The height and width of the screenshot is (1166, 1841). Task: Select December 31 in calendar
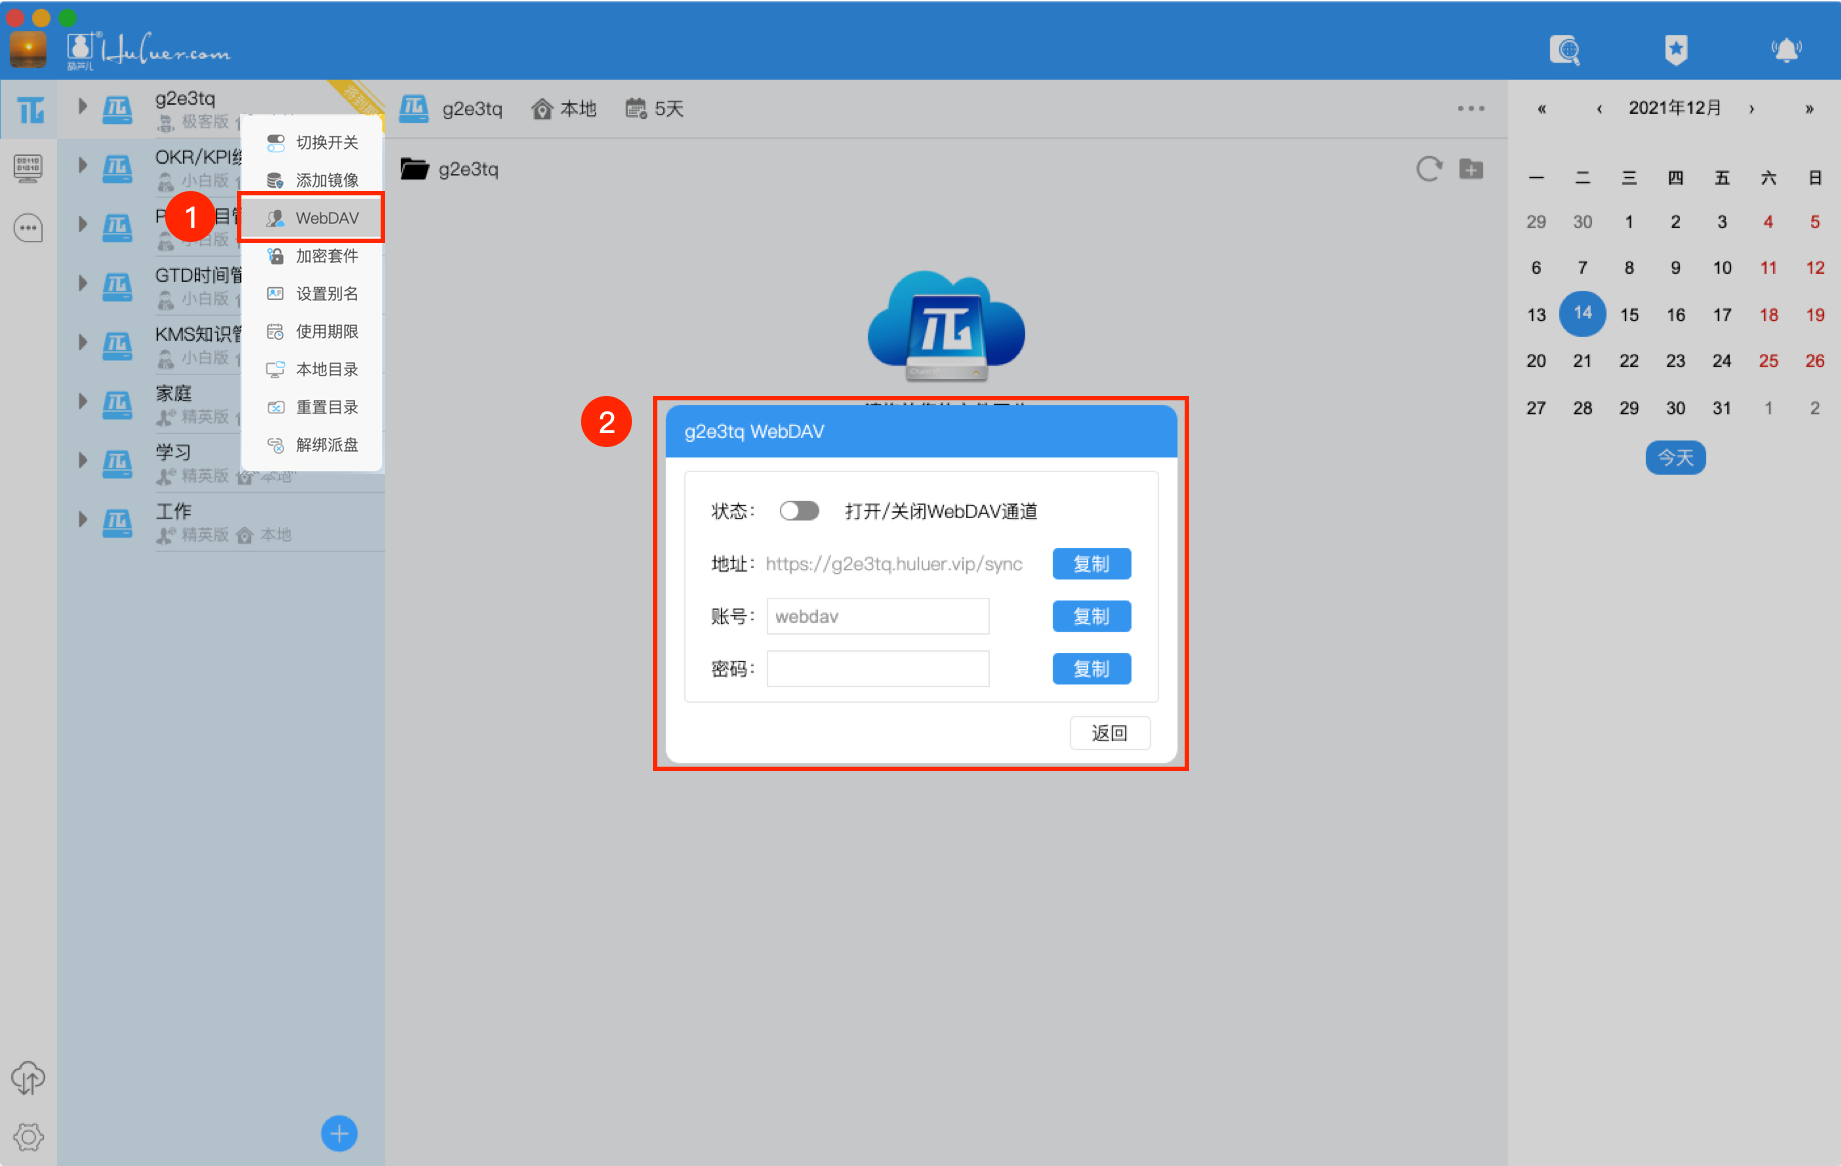pyautogui.click(x=1722, y=408)
